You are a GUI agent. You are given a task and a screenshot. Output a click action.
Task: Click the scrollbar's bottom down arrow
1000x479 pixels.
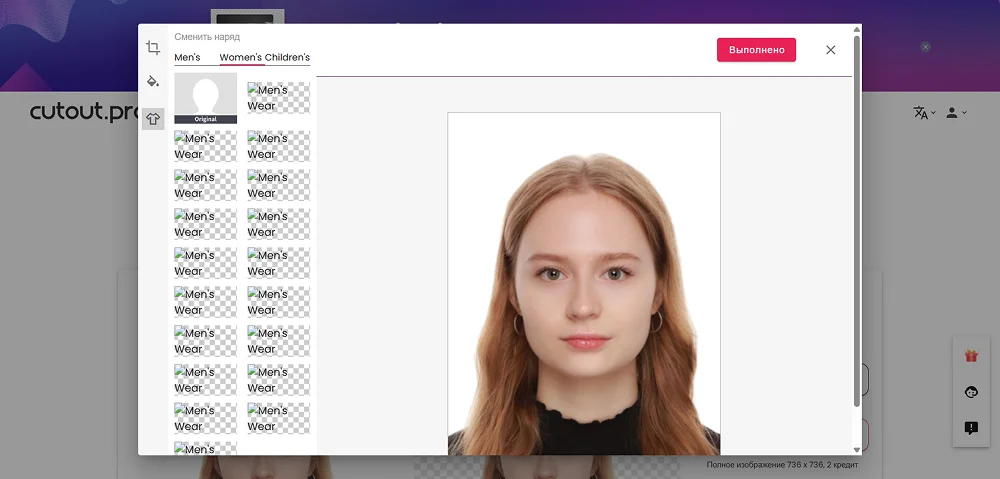857,450
